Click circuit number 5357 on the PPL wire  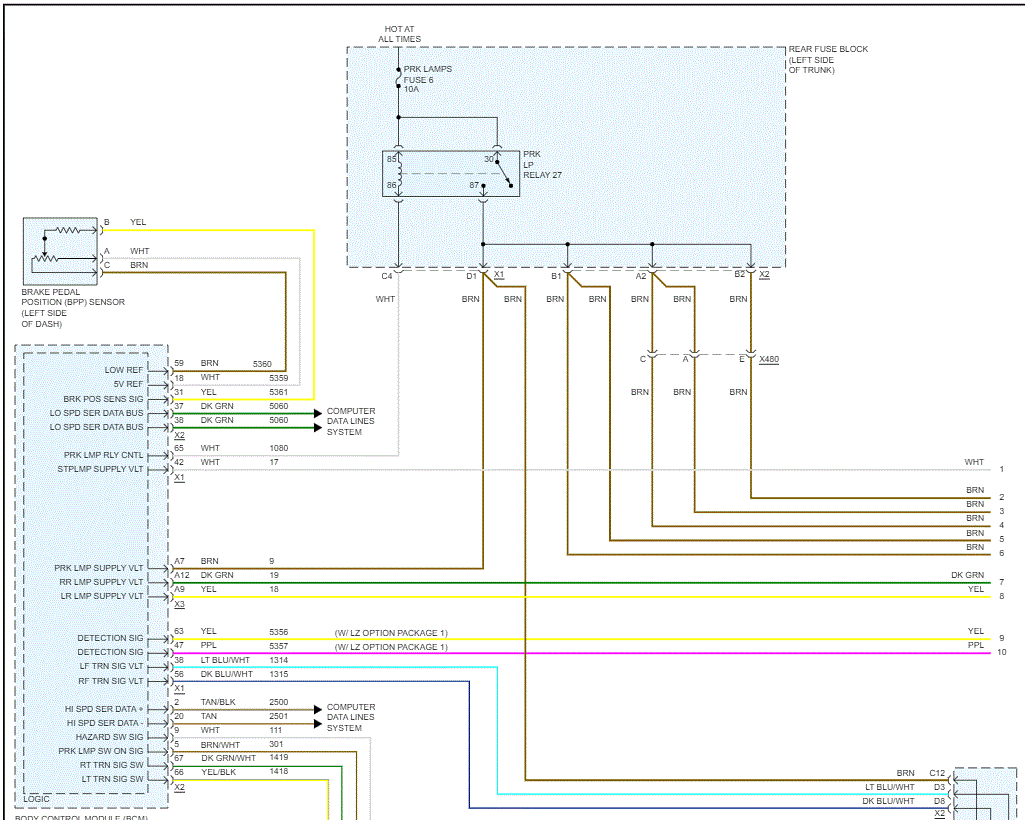[x=278, y=647]
